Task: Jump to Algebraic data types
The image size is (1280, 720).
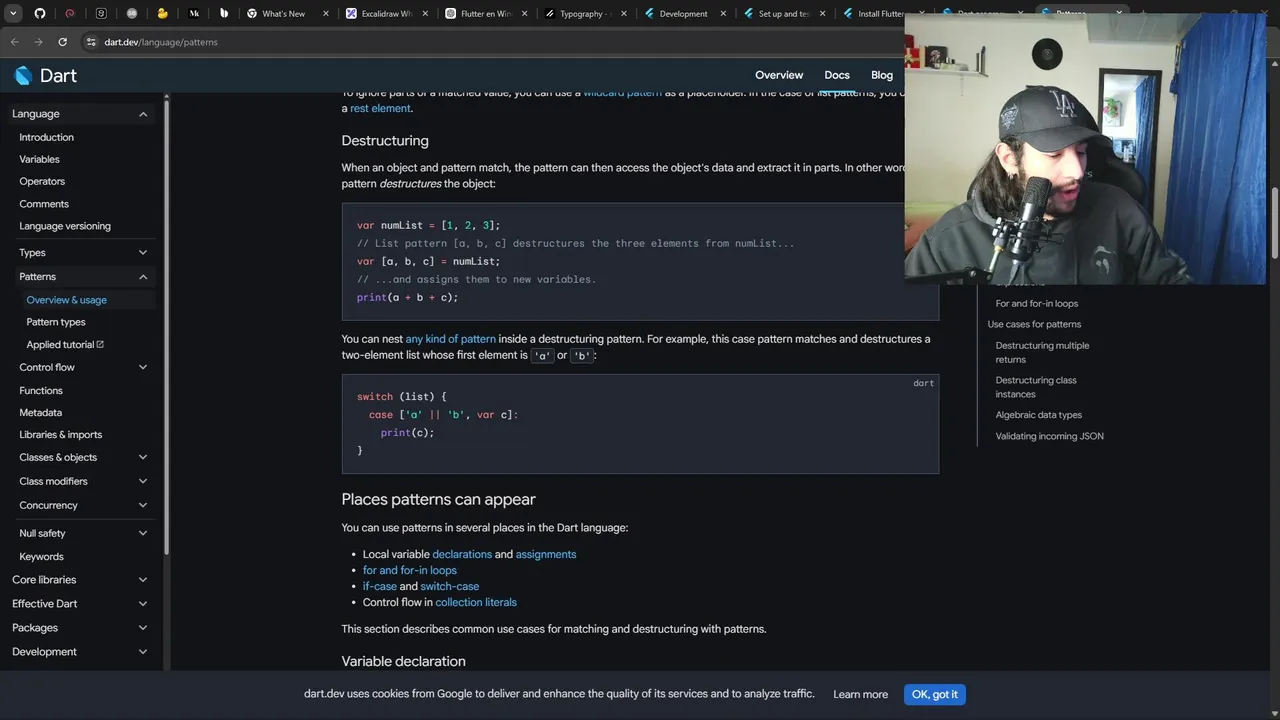Action: click(1038, 415)
